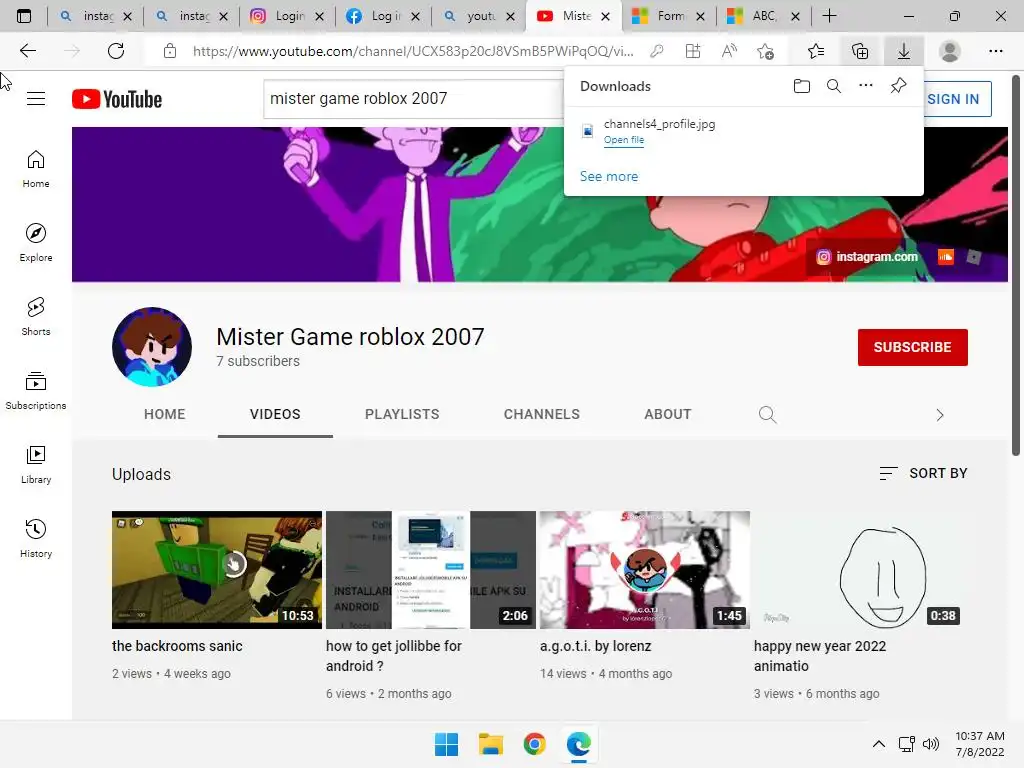Image resolution: width=1024 pixels, height=768 pixels.
Task: Click the channel search magnifier icon
Action: click(x=767, y=415)
